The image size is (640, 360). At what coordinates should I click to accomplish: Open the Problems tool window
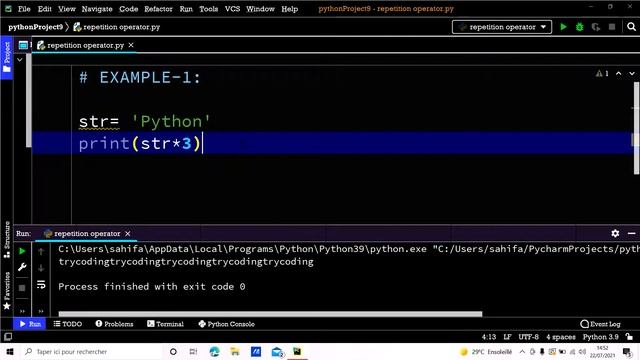[x=114, y=324]
